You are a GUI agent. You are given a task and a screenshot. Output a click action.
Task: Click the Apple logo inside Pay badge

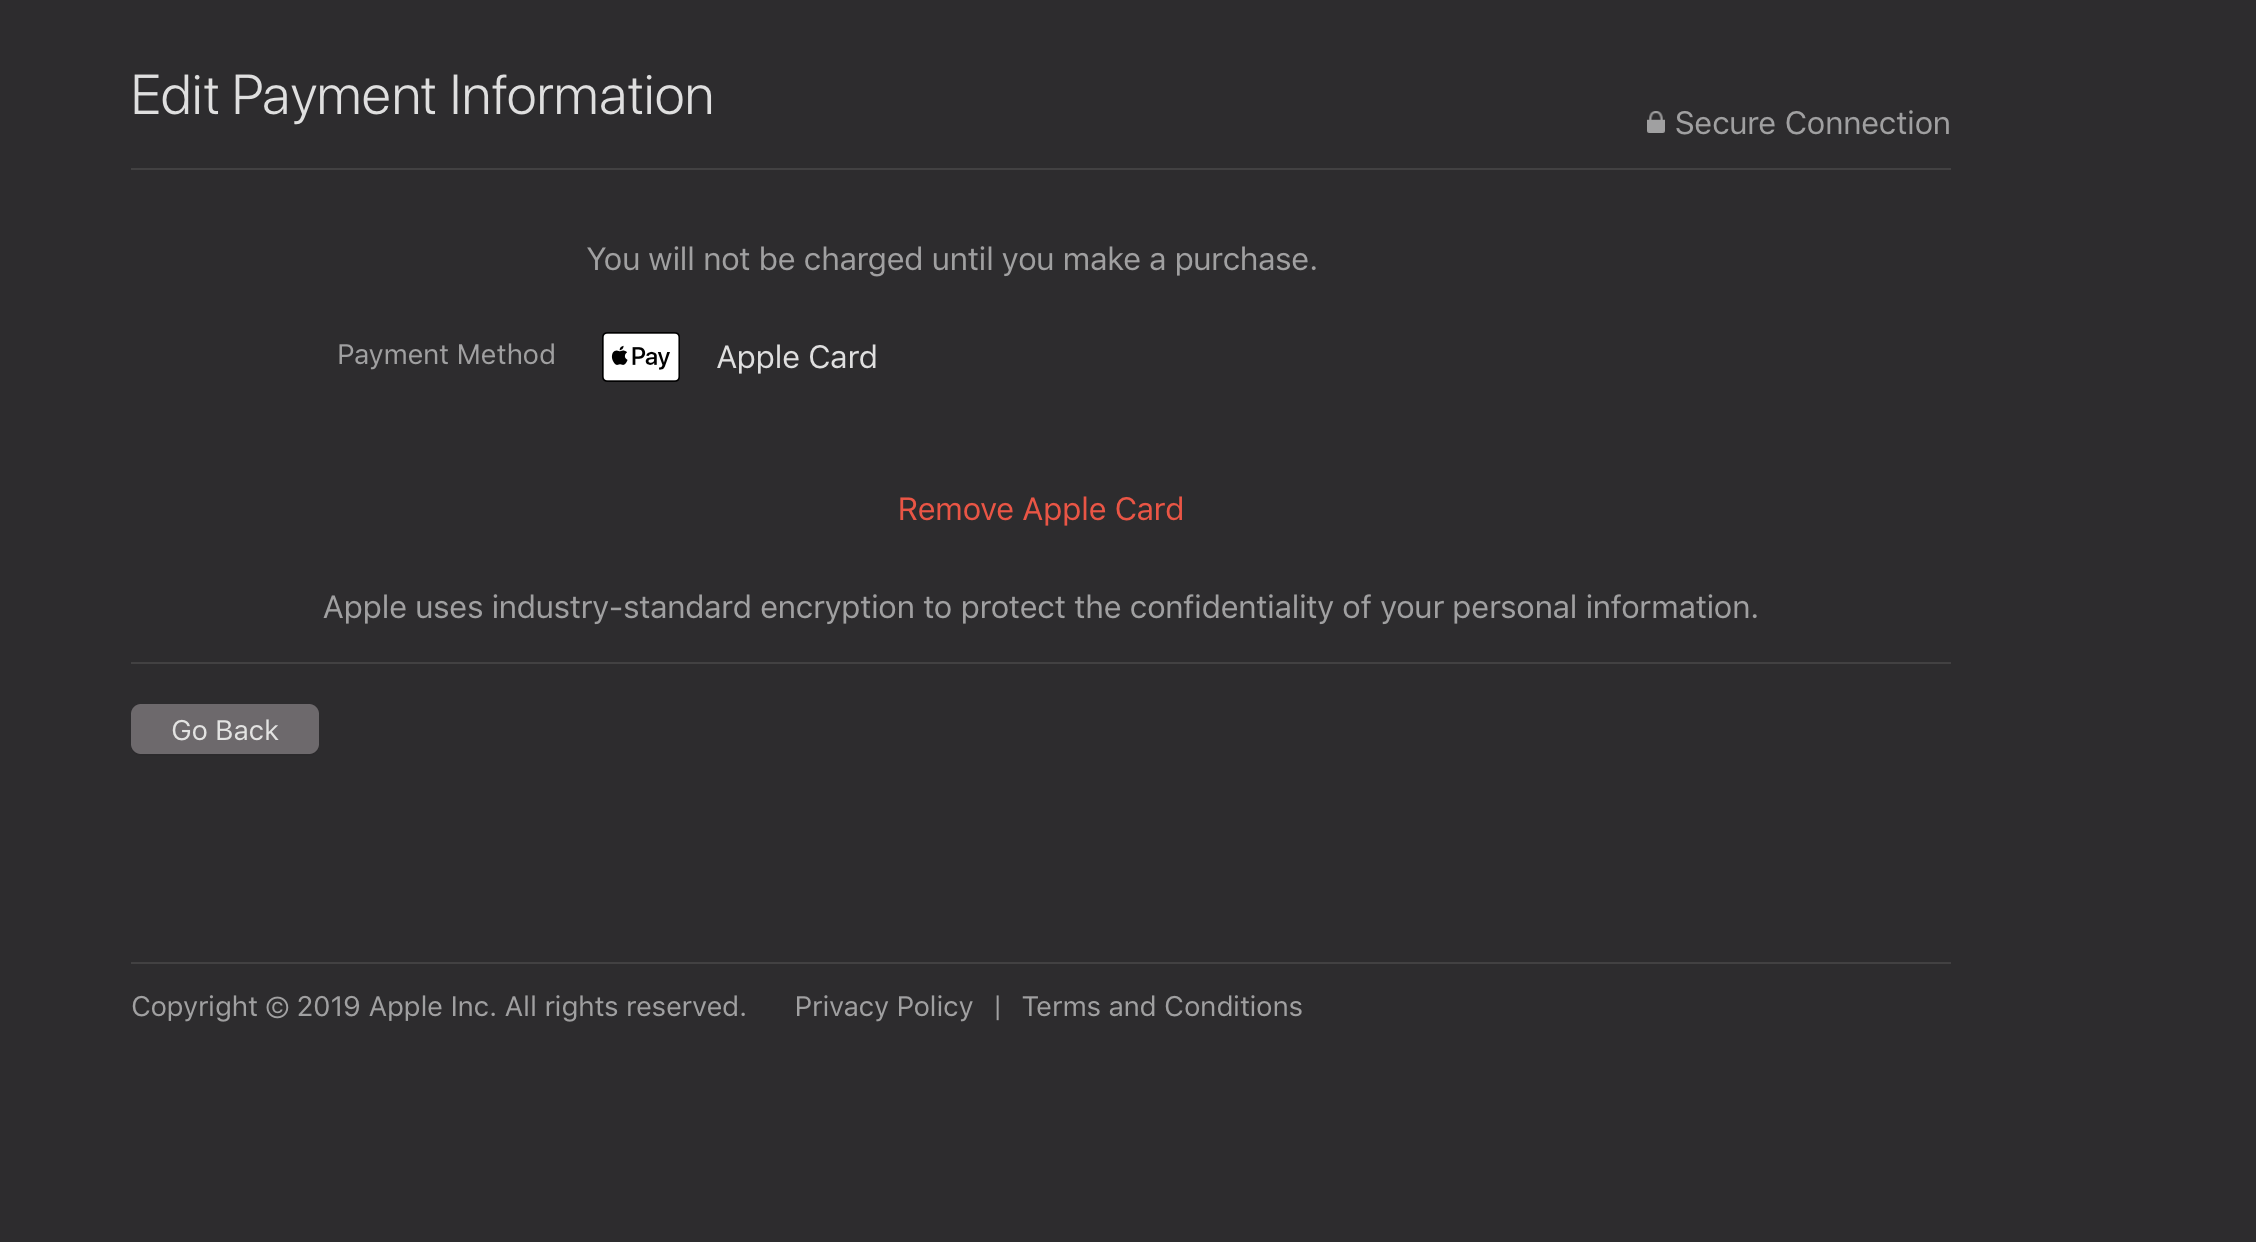(620, 356)
